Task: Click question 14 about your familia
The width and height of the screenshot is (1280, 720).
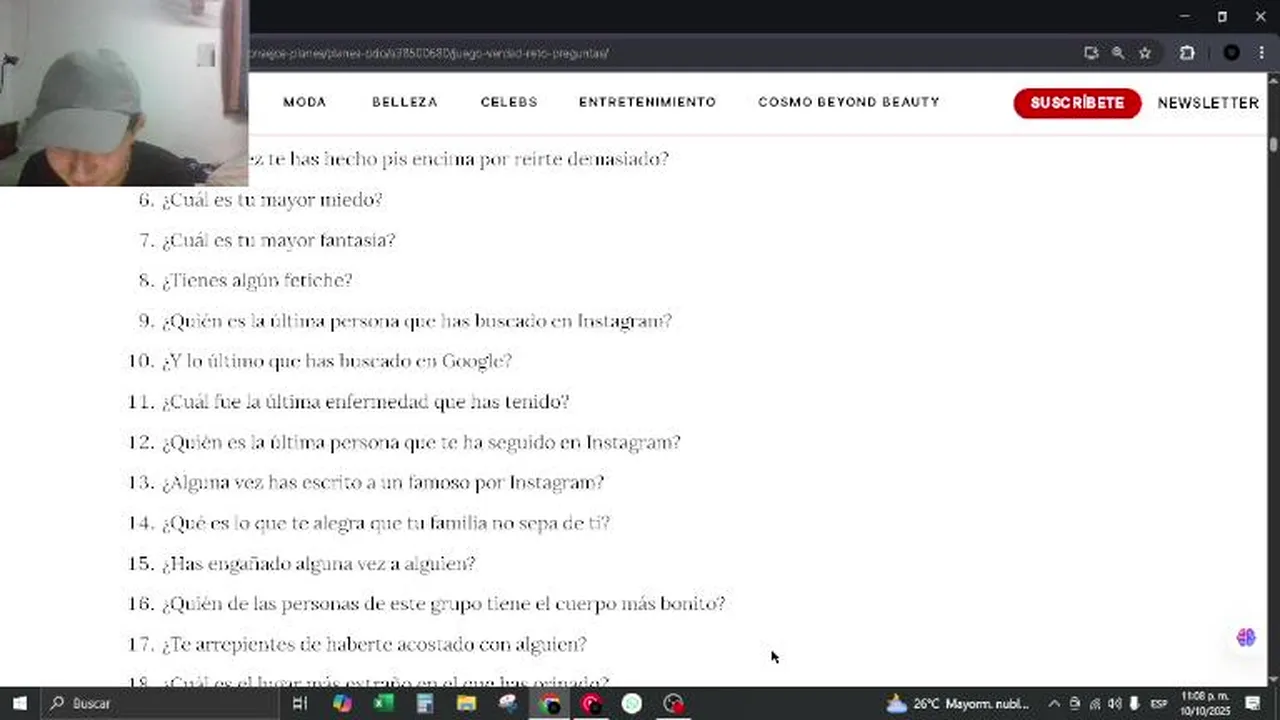Action: point(386,523)
